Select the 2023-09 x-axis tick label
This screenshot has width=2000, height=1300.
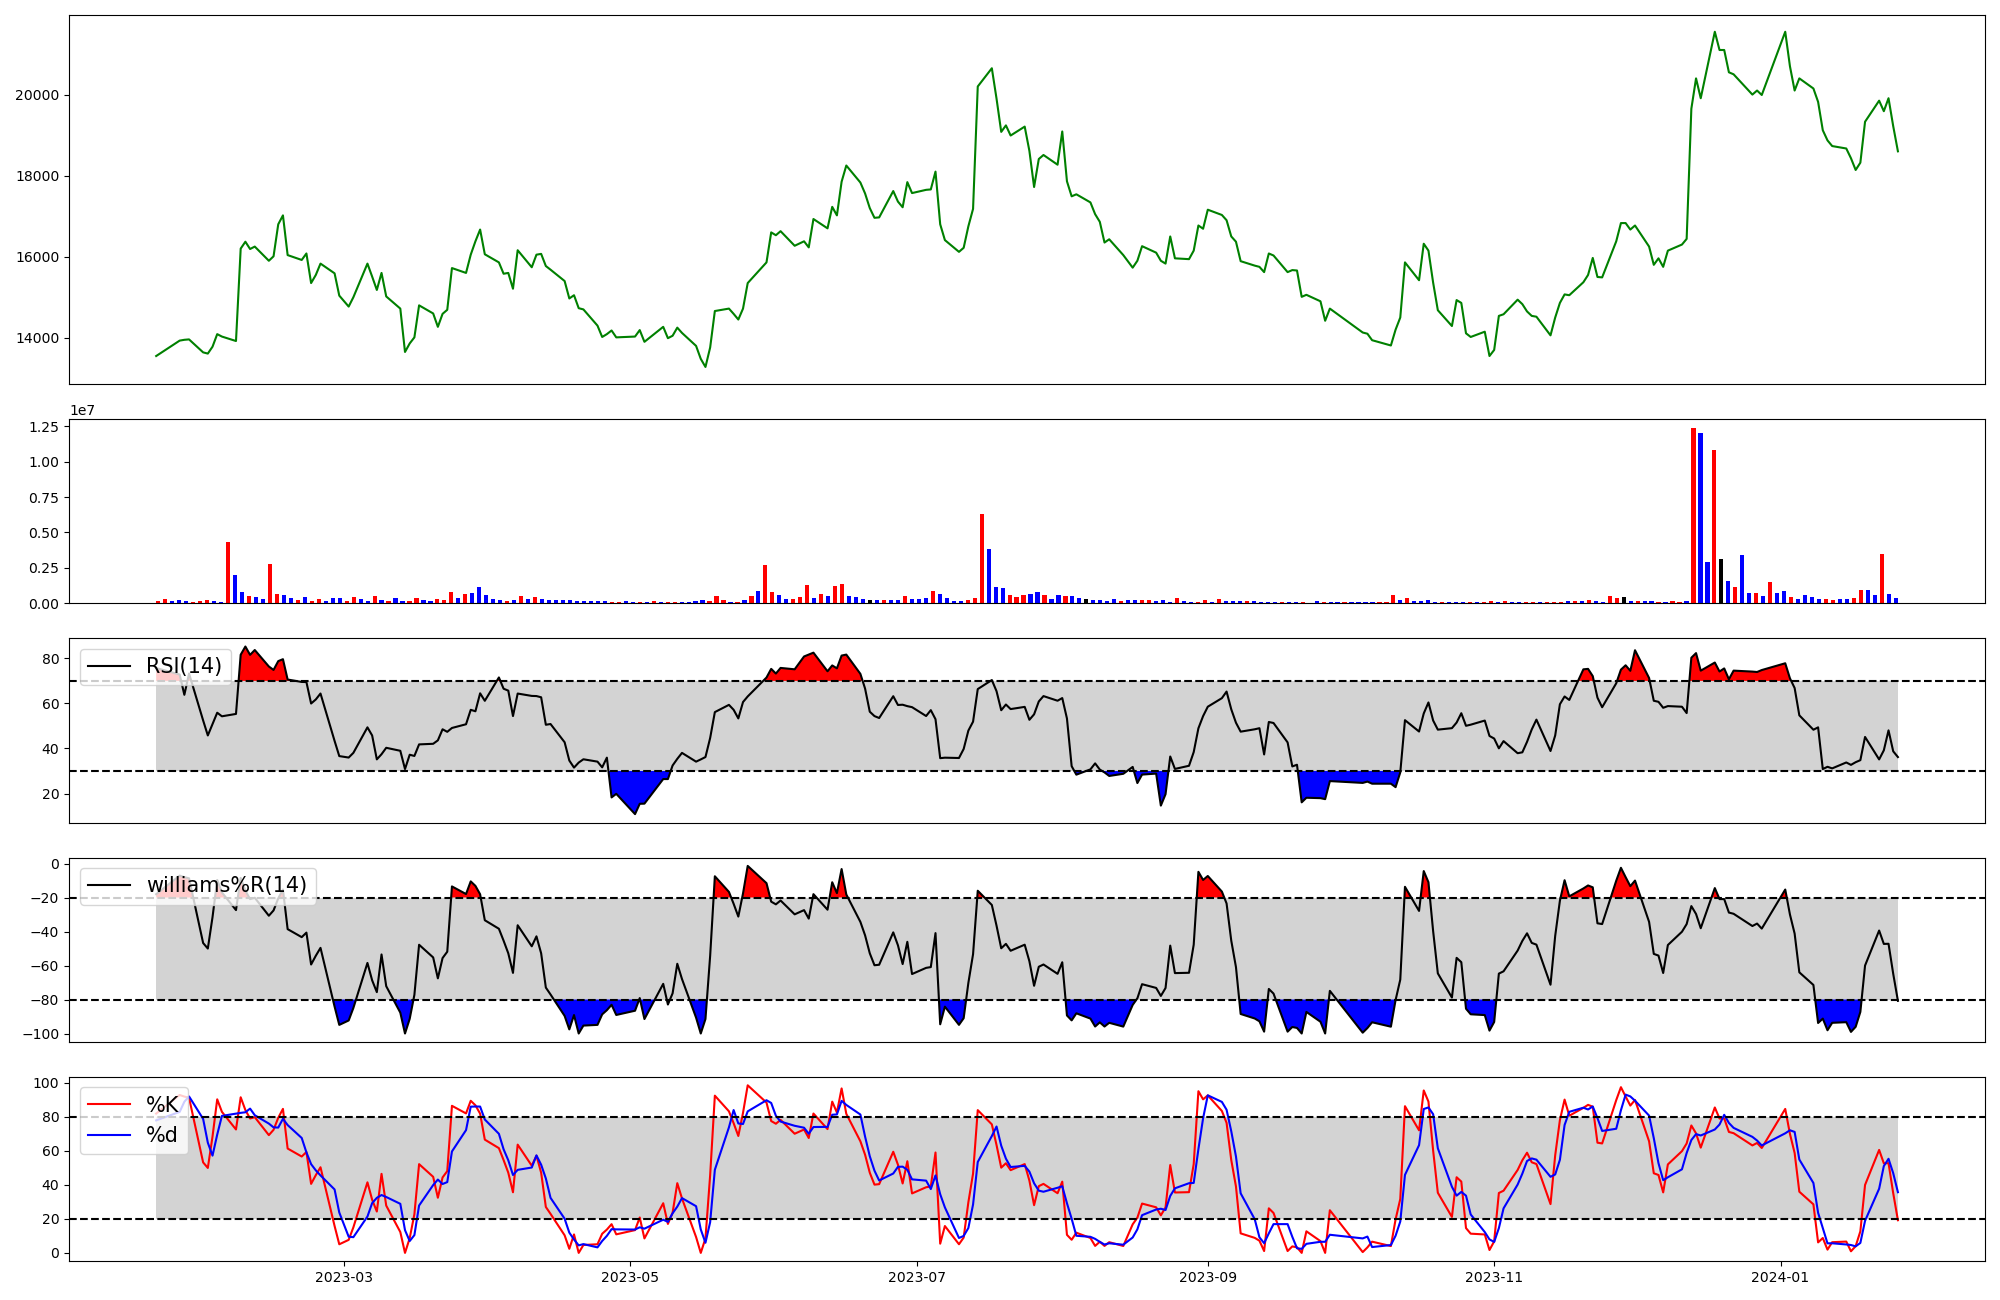pyautogui.click(x=1208, y=1277)
